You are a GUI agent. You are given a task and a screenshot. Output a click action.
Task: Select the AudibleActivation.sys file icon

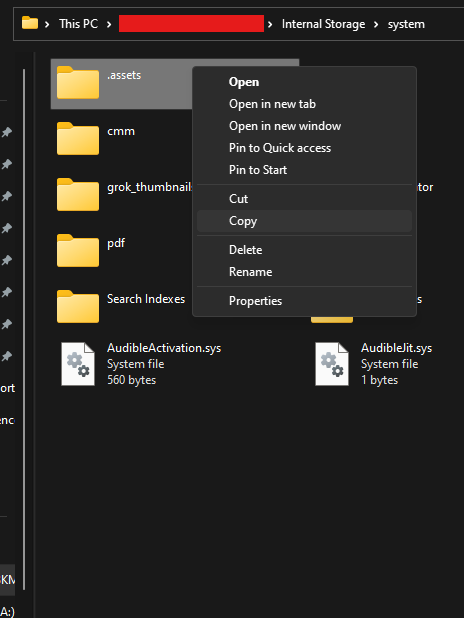click(x=78, y=364)
